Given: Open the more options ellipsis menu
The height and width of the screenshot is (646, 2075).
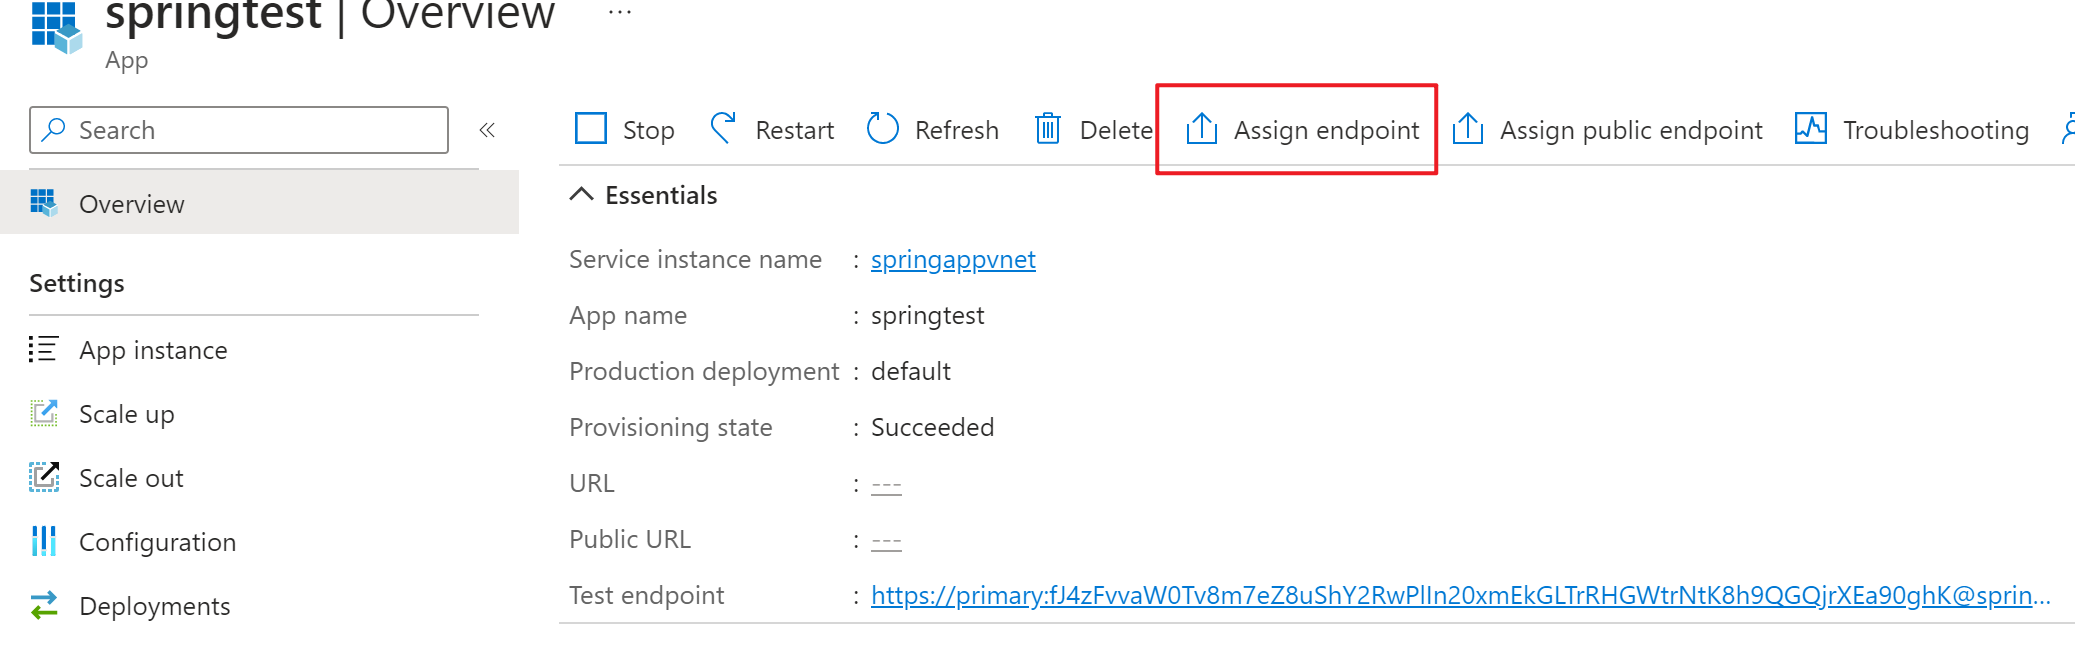Looking at the screenshot, I should pyautogui.click(x=620, y=13).
